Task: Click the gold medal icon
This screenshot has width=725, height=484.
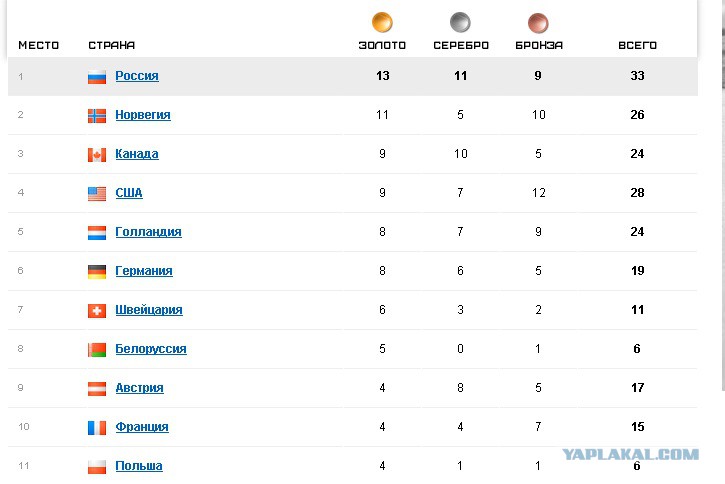Action: pyautogui.click(x=382, y=22)
